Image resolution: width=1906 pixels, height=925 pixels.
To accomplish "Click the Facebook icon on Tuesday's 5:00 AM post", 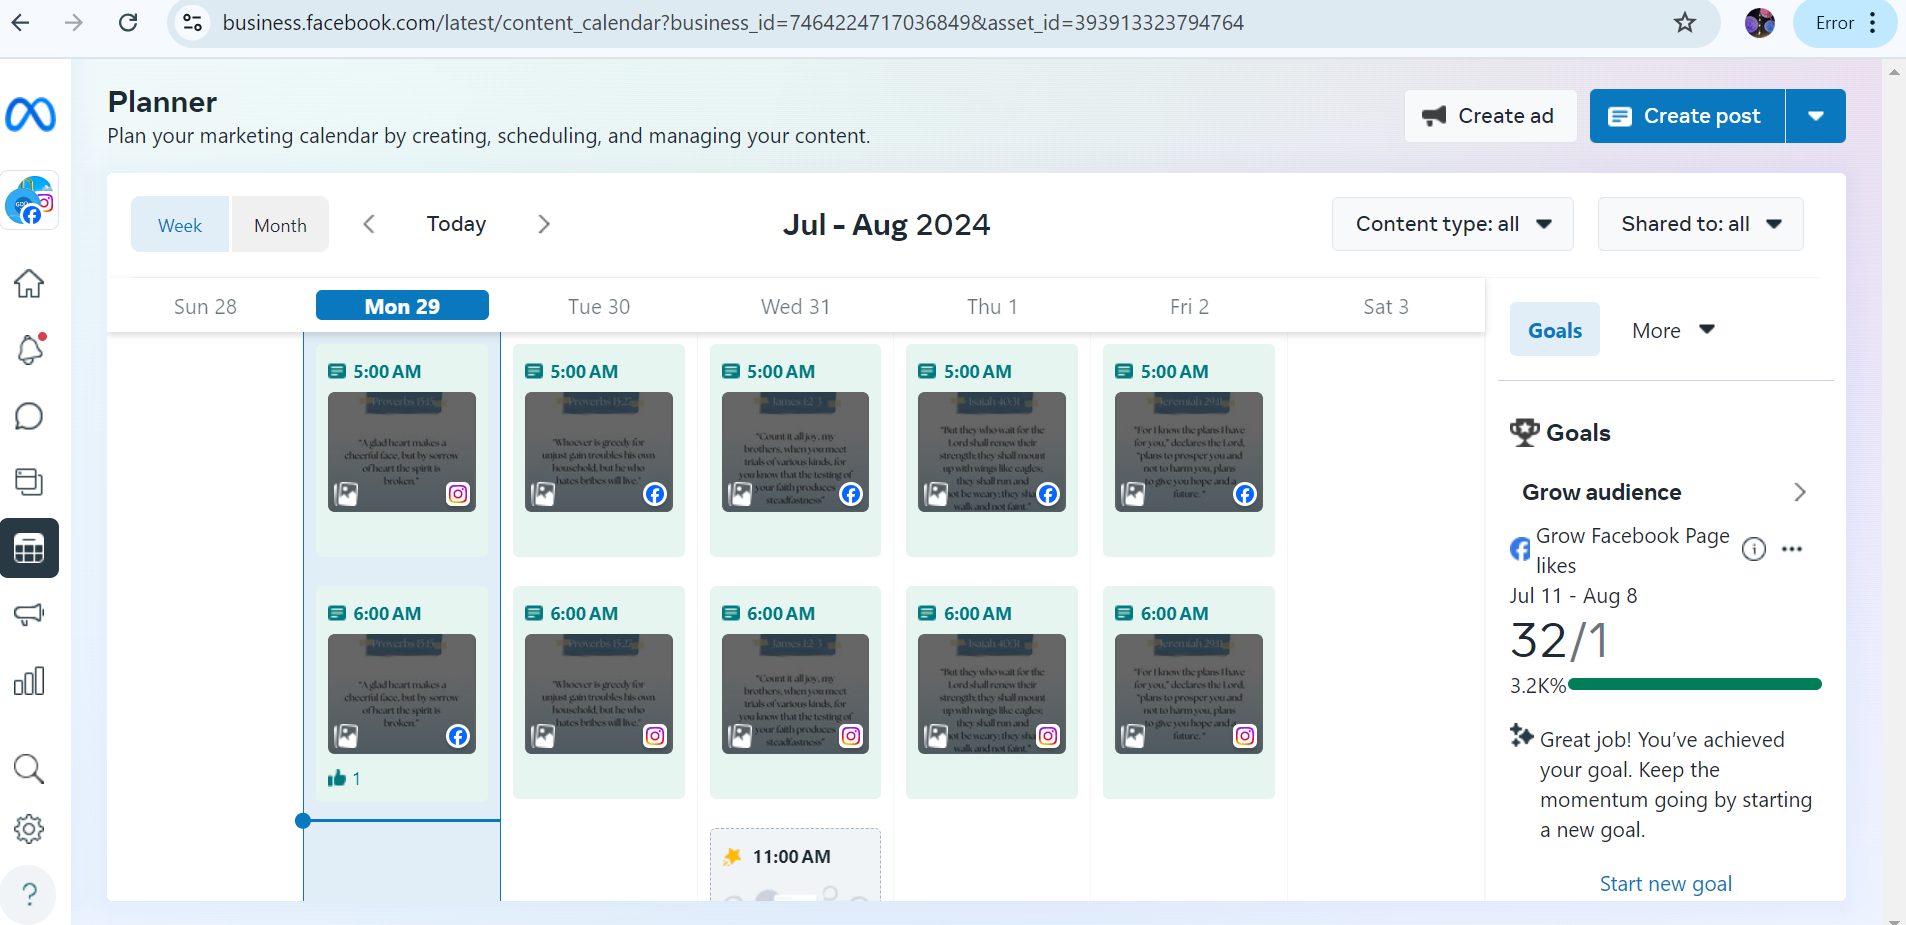I will pyautogui.click(x=655, y=494).
